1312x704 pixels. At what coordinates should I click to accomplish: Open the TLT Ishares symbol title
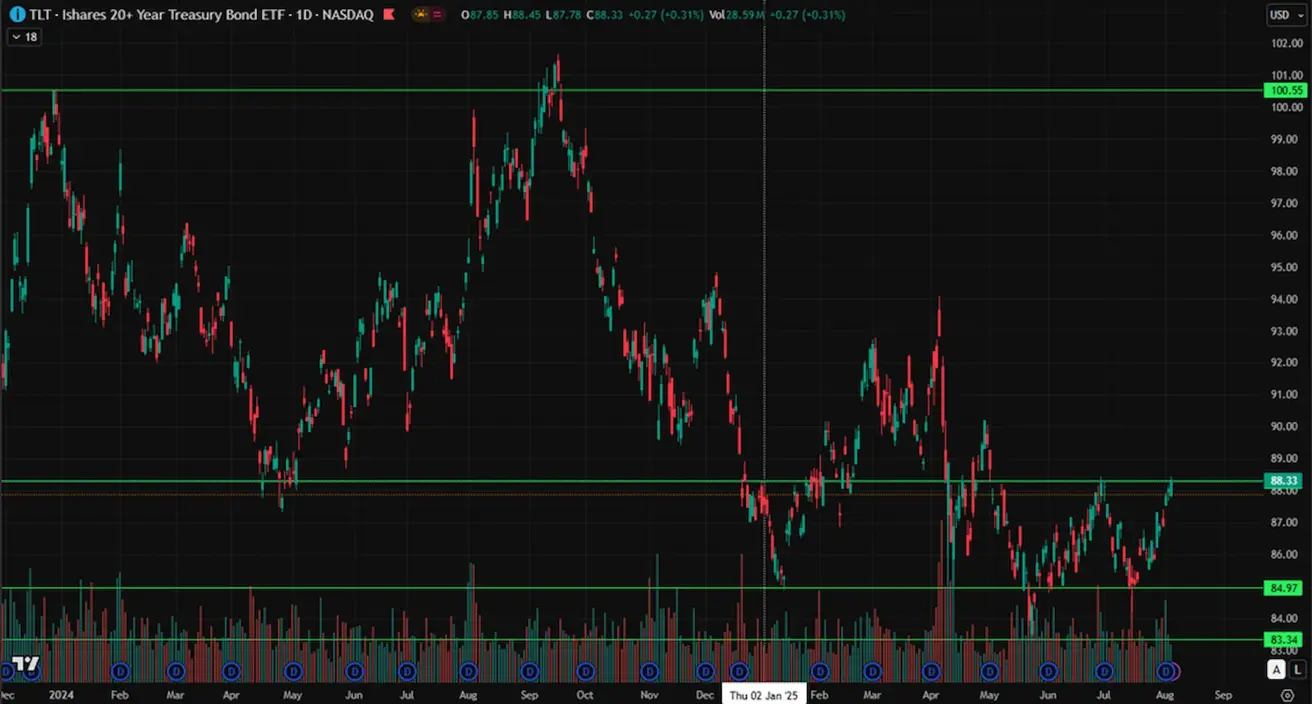click(201, 15)
